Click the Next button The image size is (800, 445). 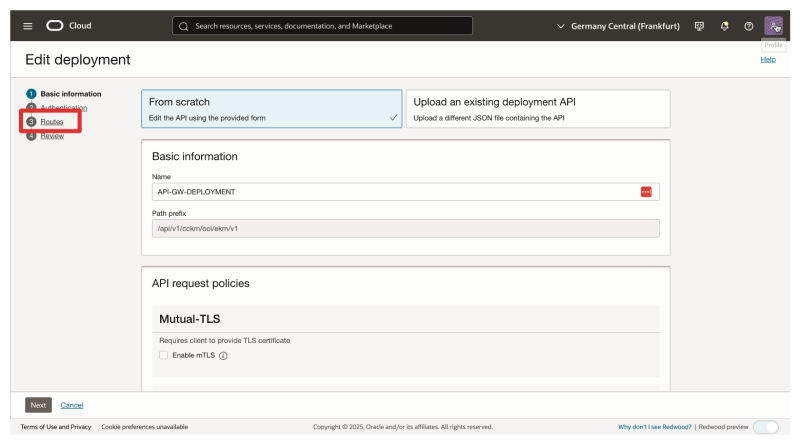coord(38,405)
